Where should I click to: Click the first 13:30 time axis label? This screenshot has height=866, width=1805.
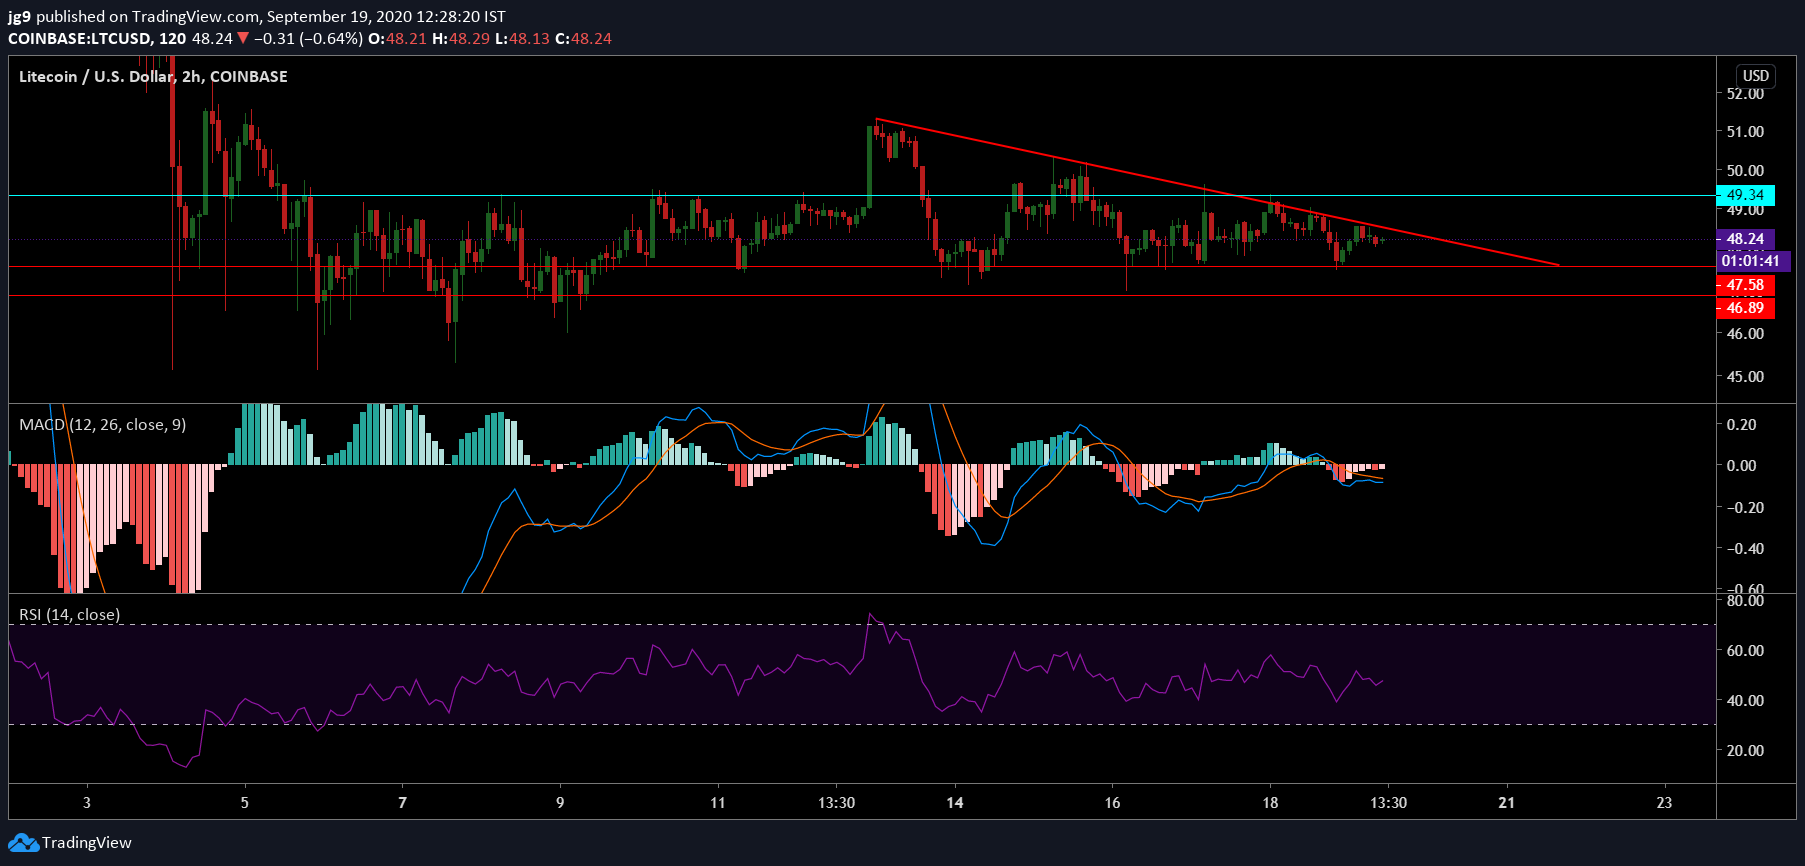point(836,802)
